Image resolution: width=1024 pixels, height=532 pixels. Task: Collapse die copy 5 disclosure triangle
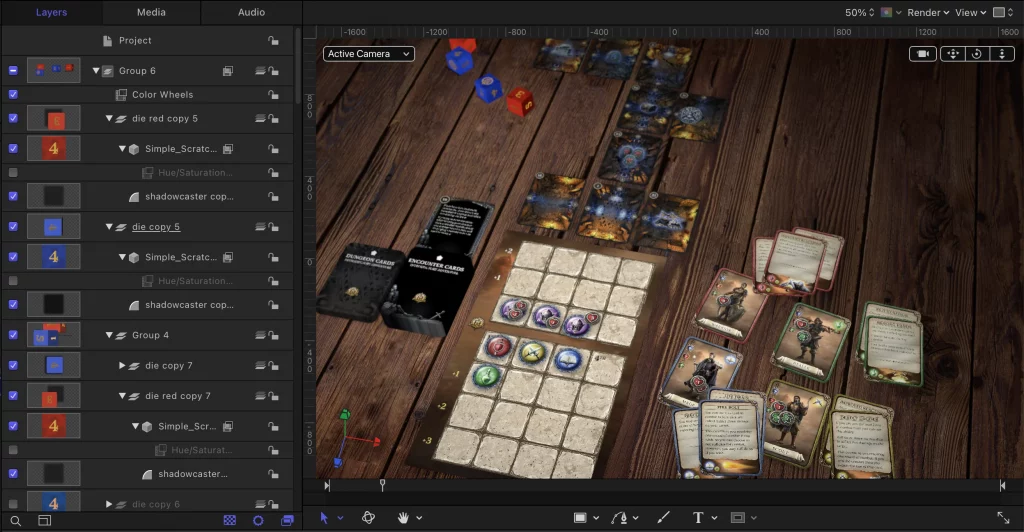[109, 227]
